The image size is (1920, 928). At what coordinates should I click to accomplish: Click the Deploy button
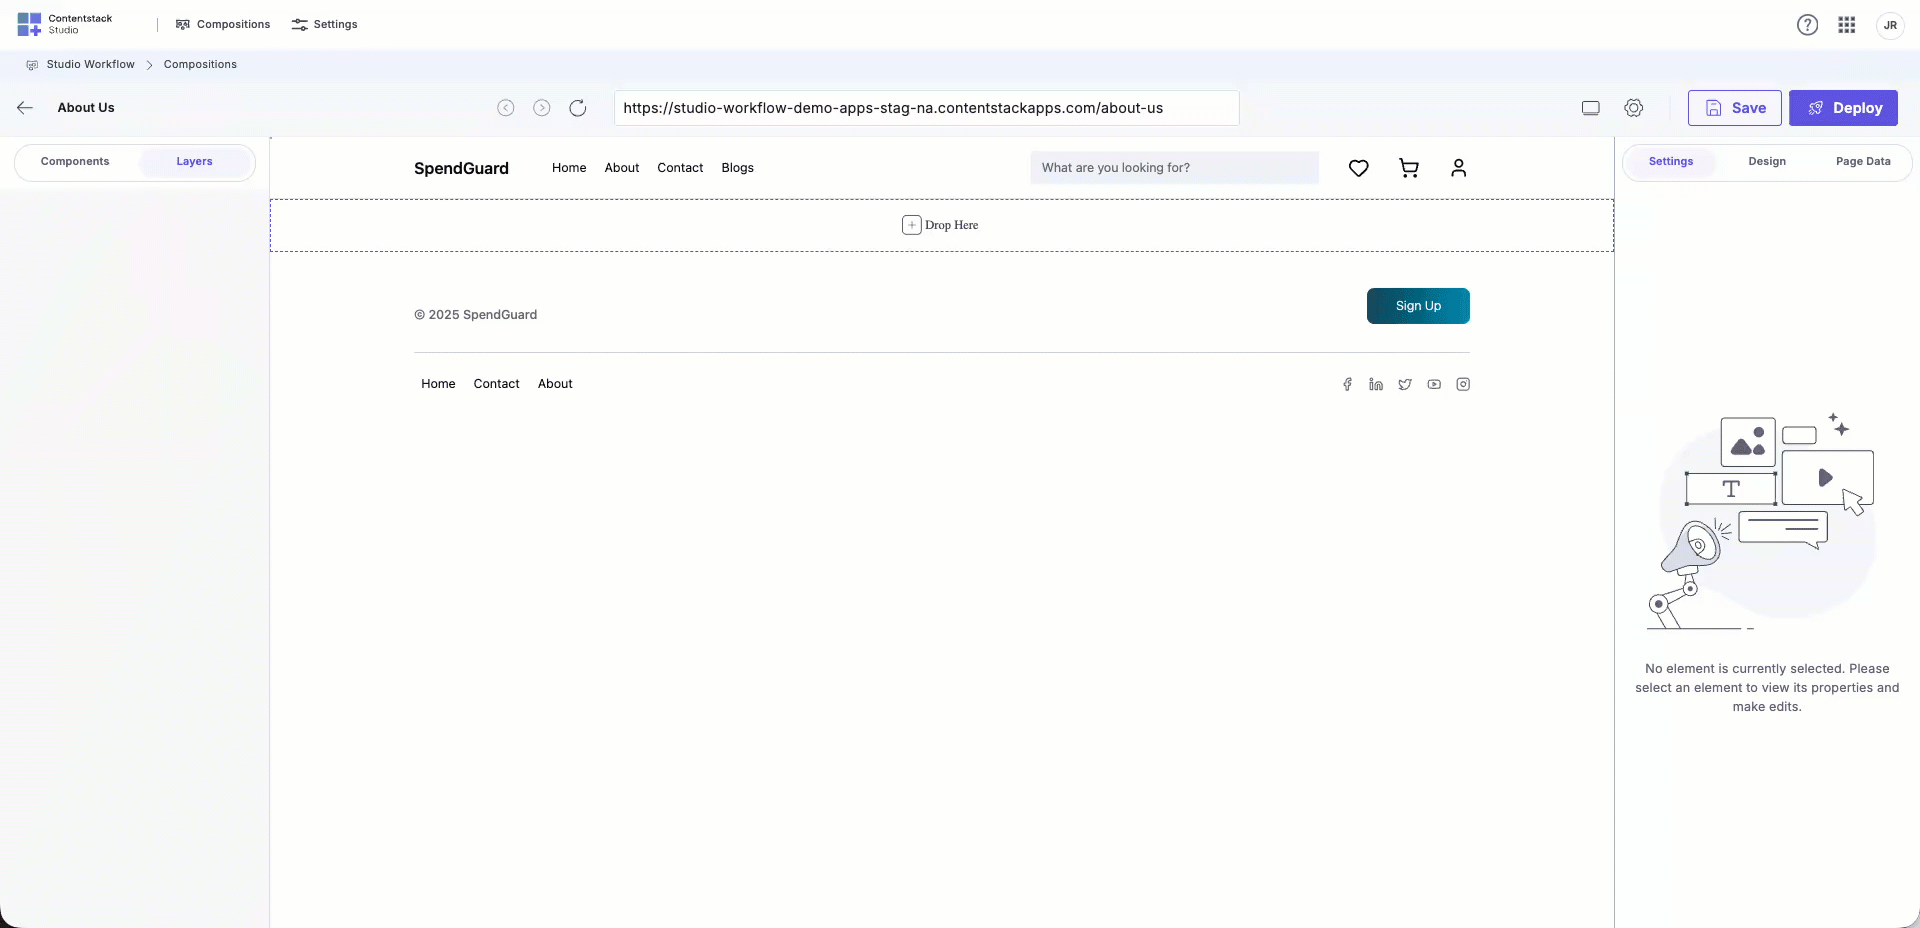(1843, 108)
